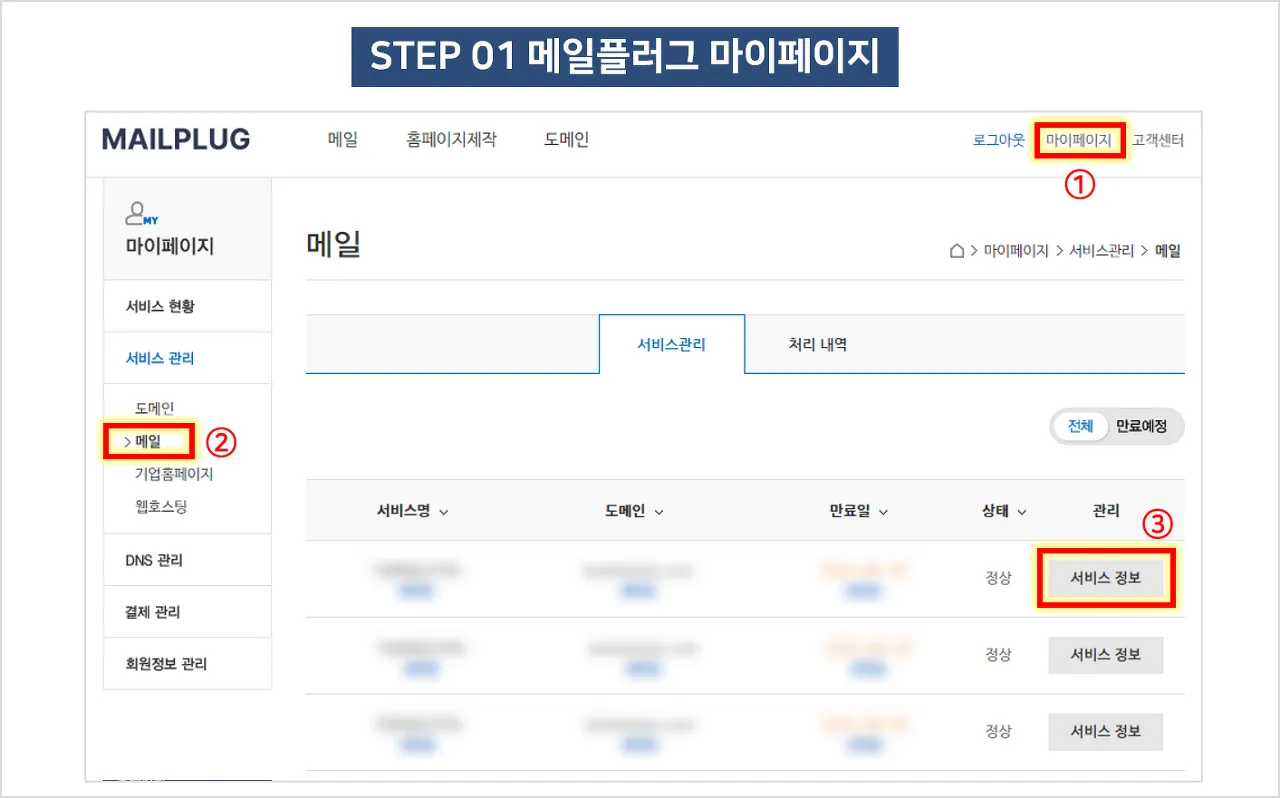
Task: Select the 전체 filter toggle
Action: point(1080,426)
